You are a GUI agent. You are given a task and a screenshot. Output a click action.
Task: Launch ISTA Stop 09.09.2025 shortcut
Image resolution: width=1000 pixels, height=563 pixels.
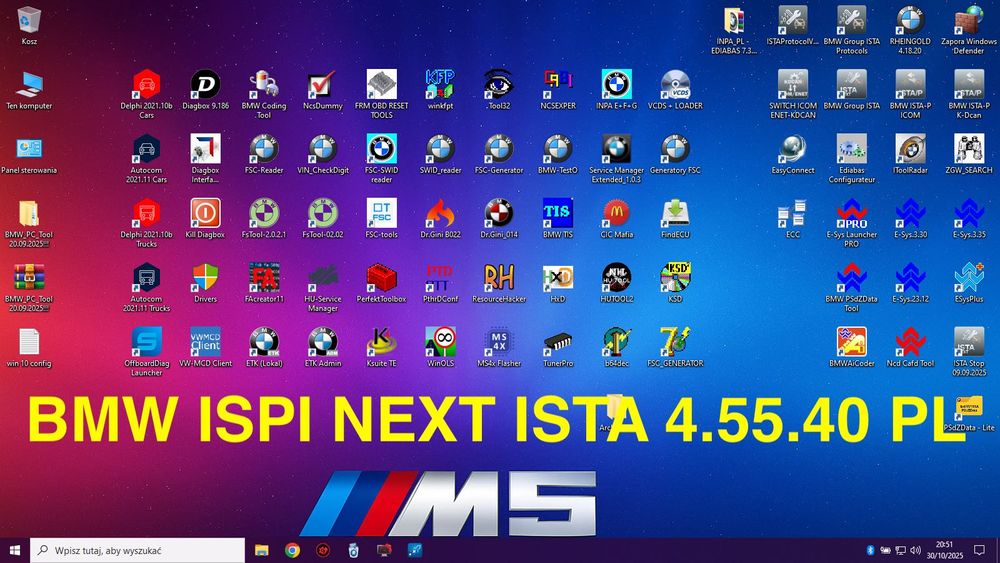(x=969, y=342)
